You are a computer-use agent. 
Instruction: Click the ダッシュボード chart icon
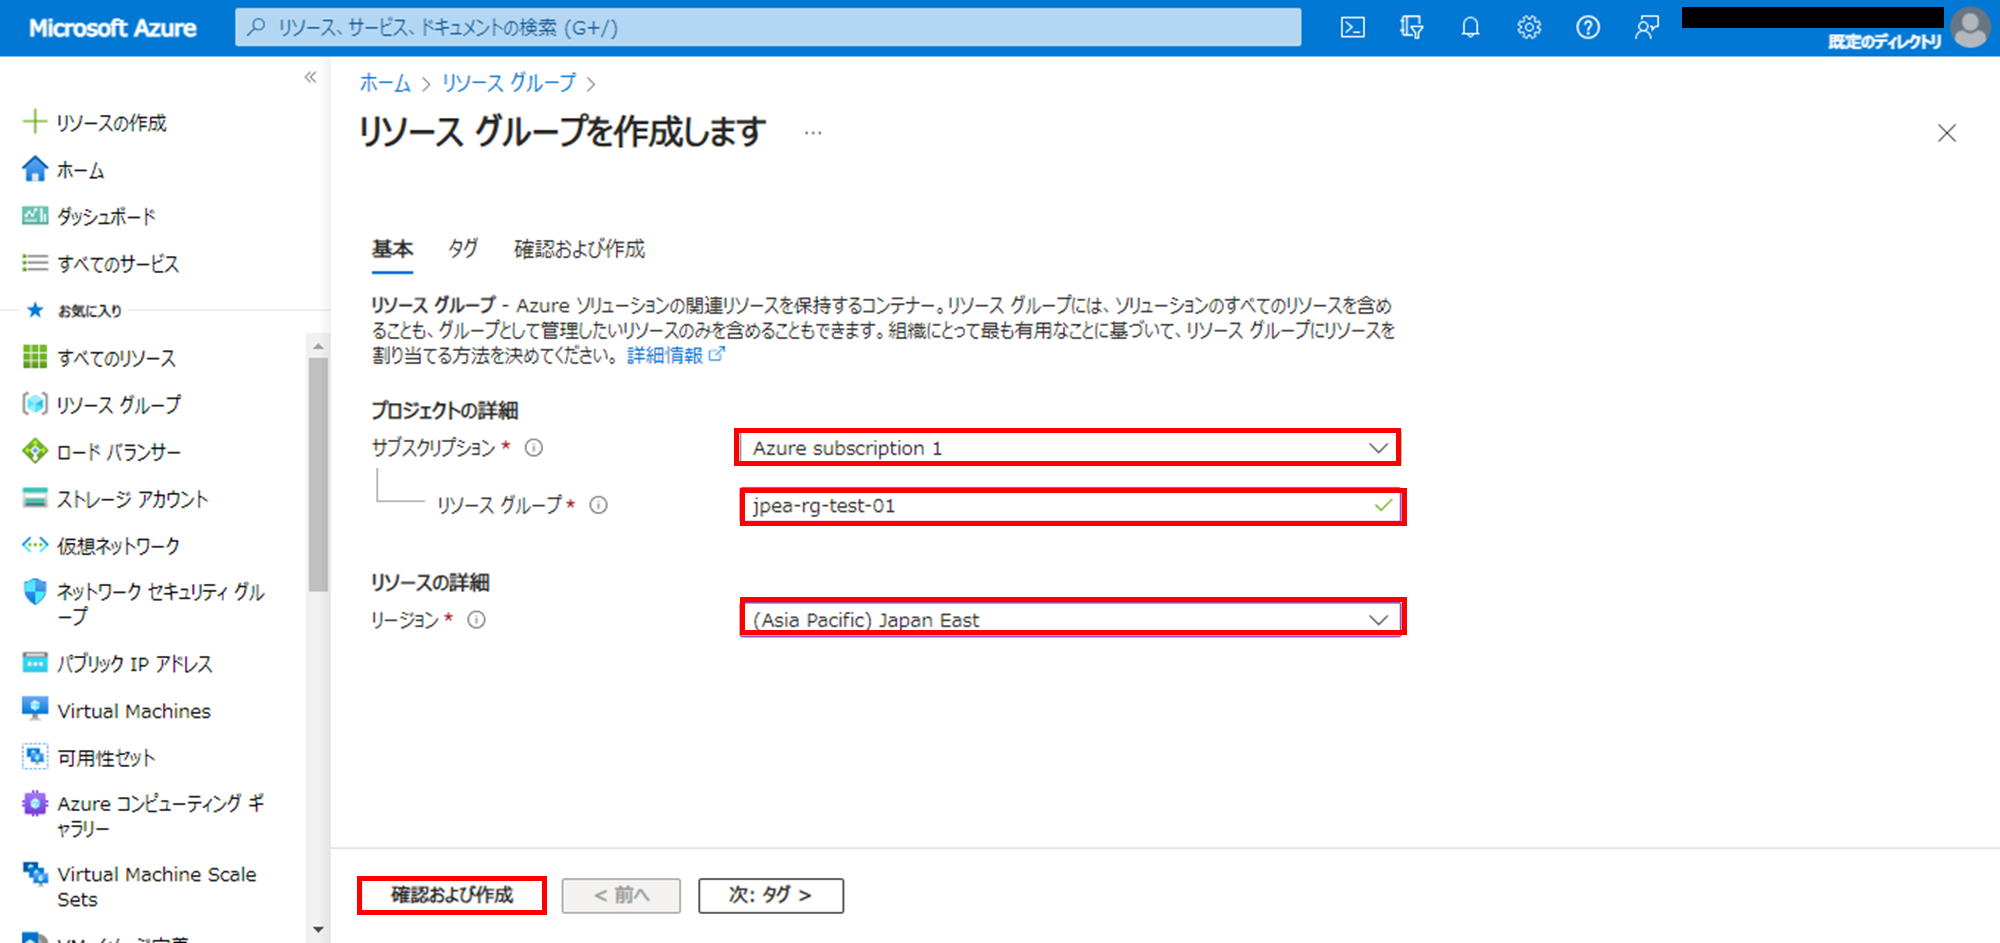(35, 216)
